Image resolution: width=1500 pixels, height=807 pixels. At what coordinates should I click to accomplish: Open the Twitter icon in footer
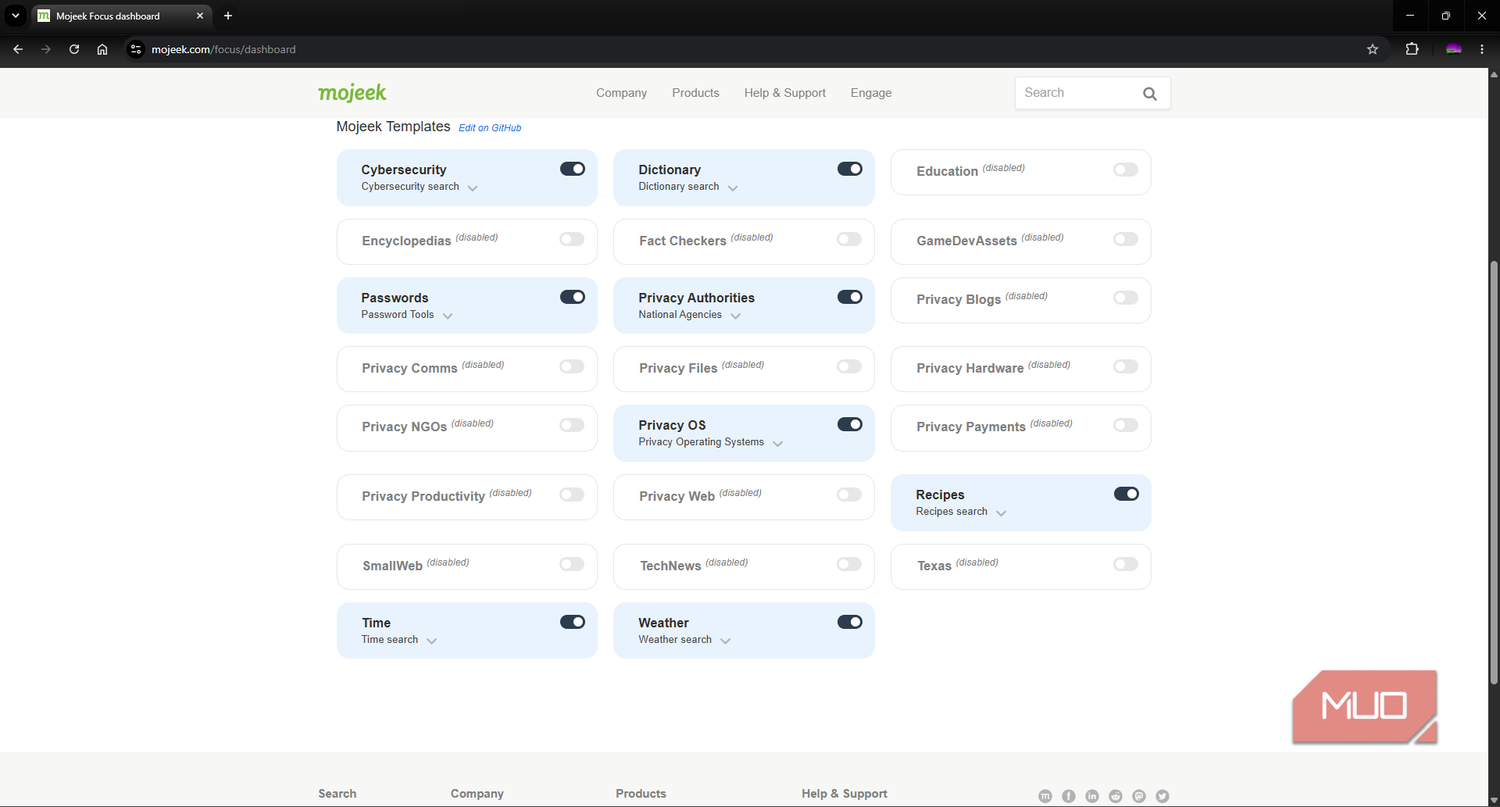click(x=1162, y=796)
